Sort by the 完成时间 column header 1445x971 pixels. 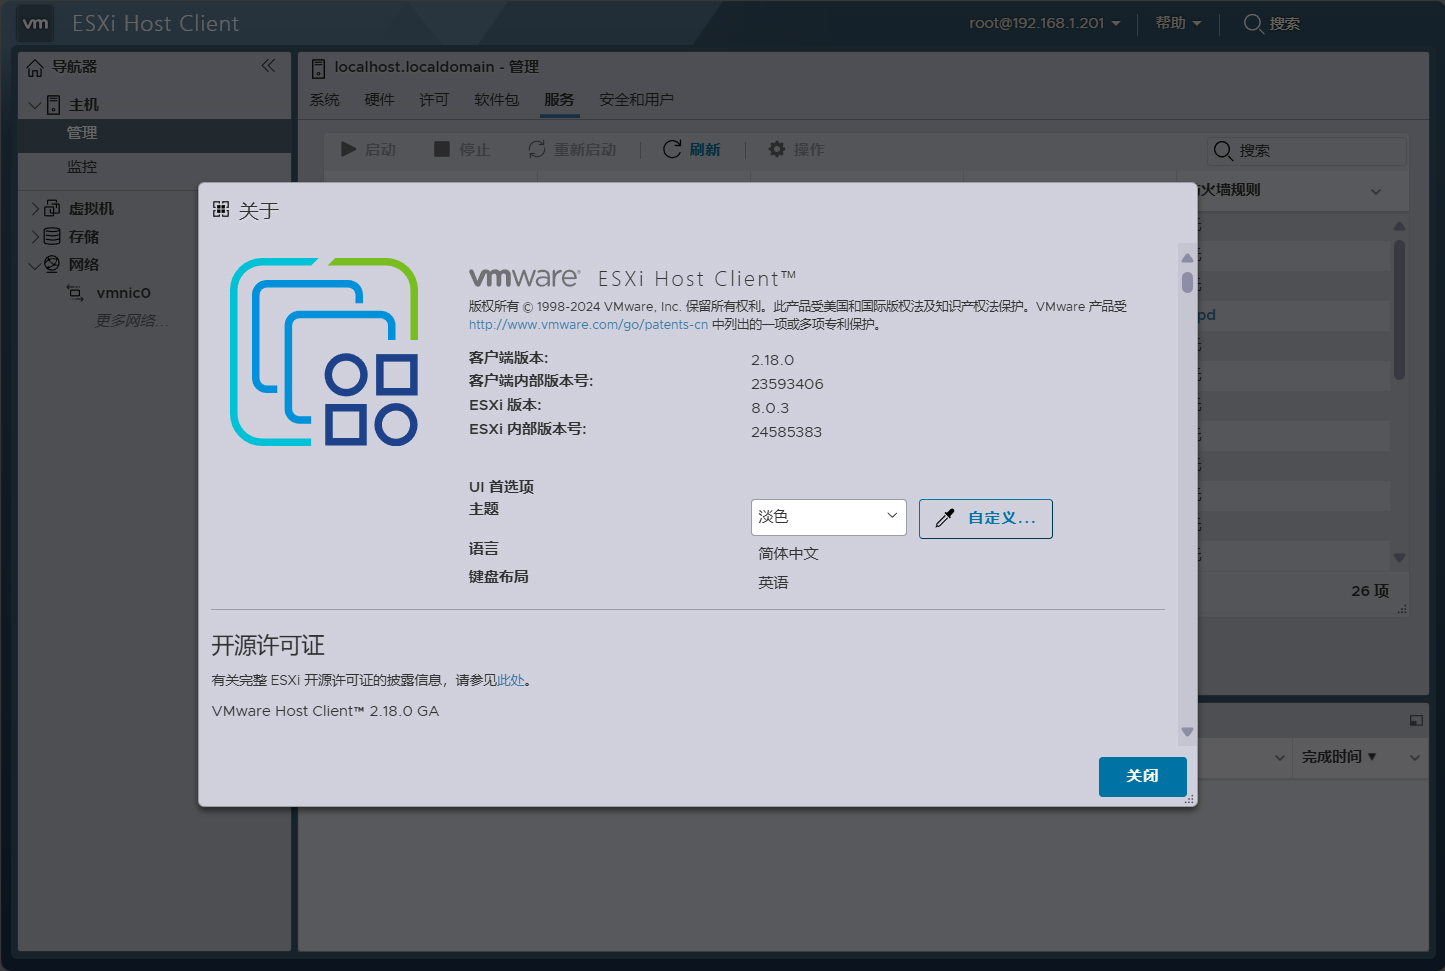1339,757
